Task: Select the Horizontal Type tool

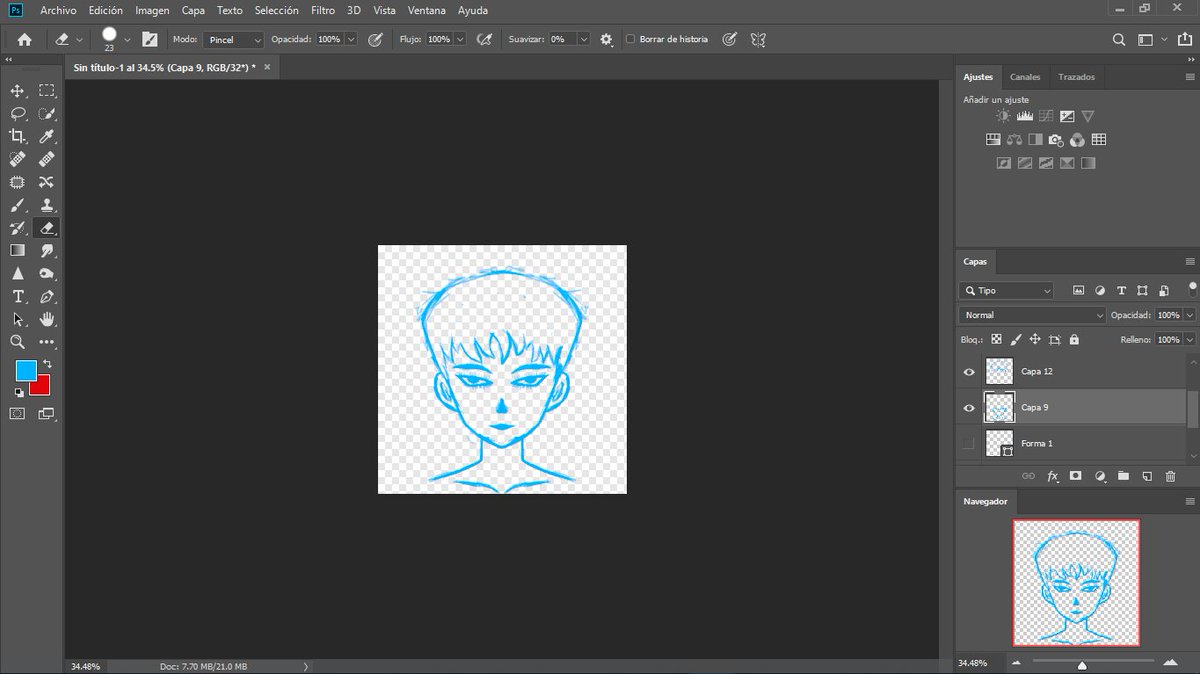Action: [x=17, y=297]
